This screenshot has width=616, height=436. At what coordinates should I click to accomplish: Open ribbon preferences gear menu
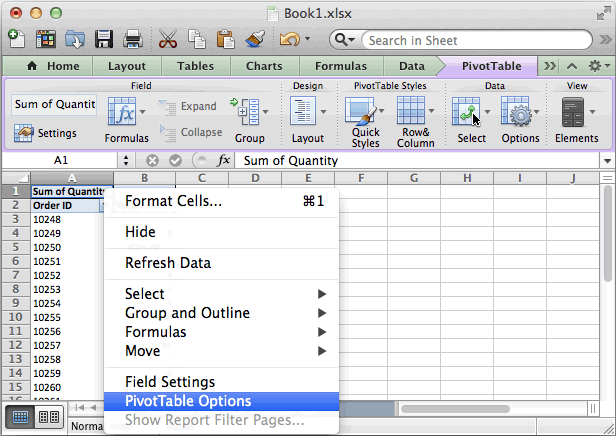click(599, 66)
